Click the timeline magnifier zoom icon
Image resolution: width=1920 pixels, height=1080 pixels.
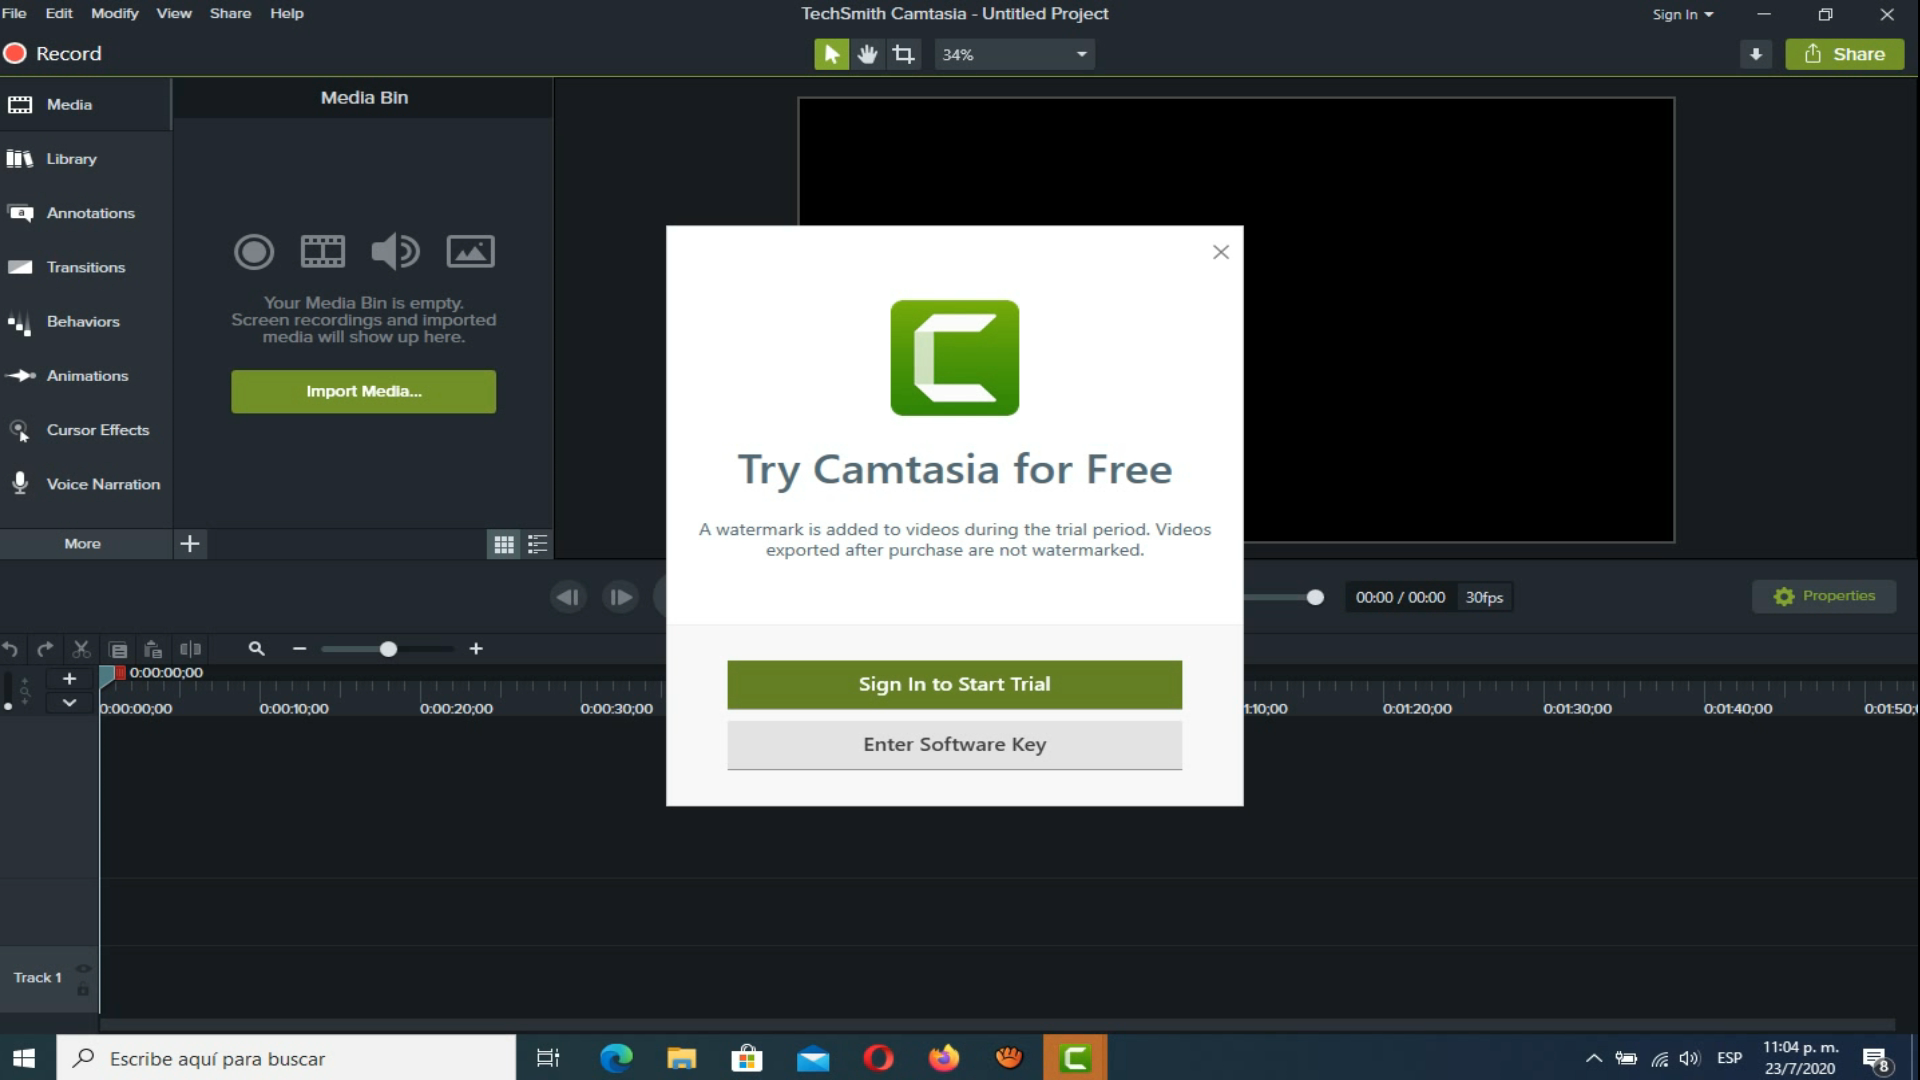[256, 649]
